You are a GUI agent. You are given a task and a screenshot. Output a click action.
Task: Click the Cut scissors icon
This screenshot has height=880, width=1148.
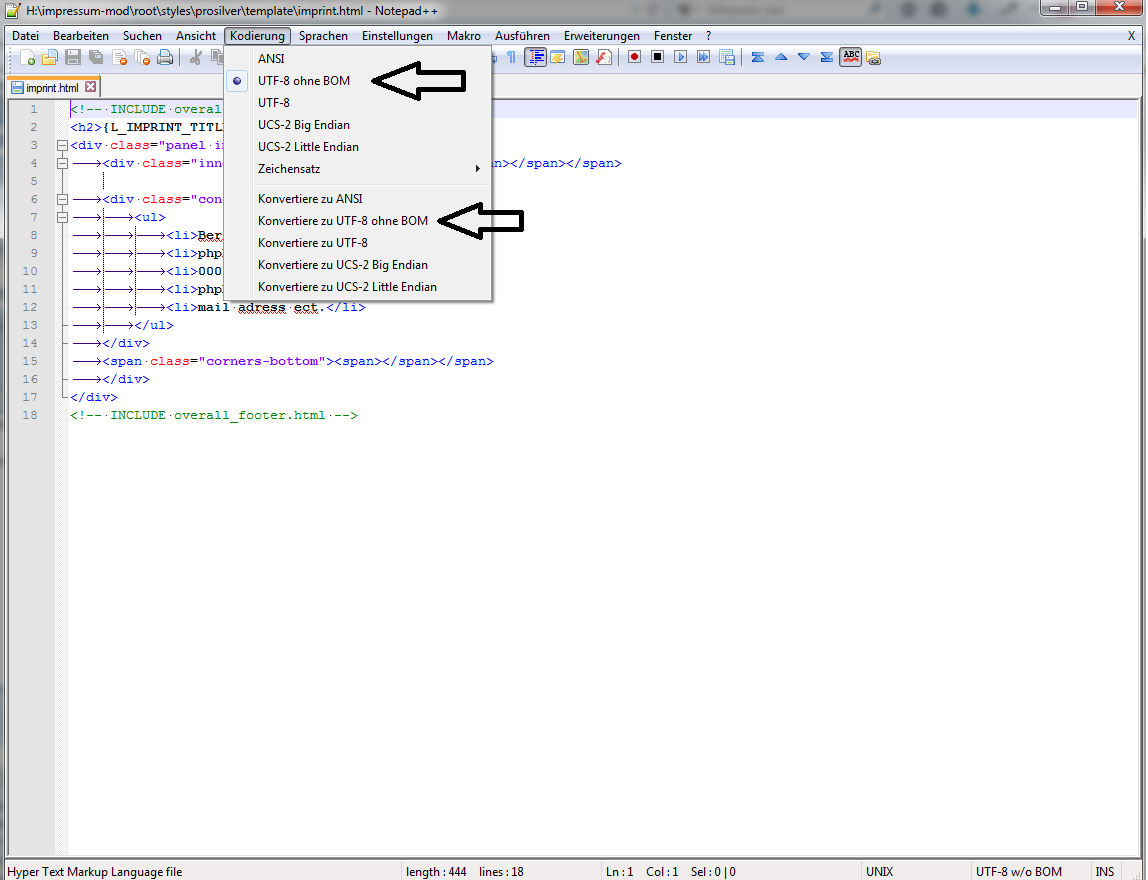coord(195,57)
